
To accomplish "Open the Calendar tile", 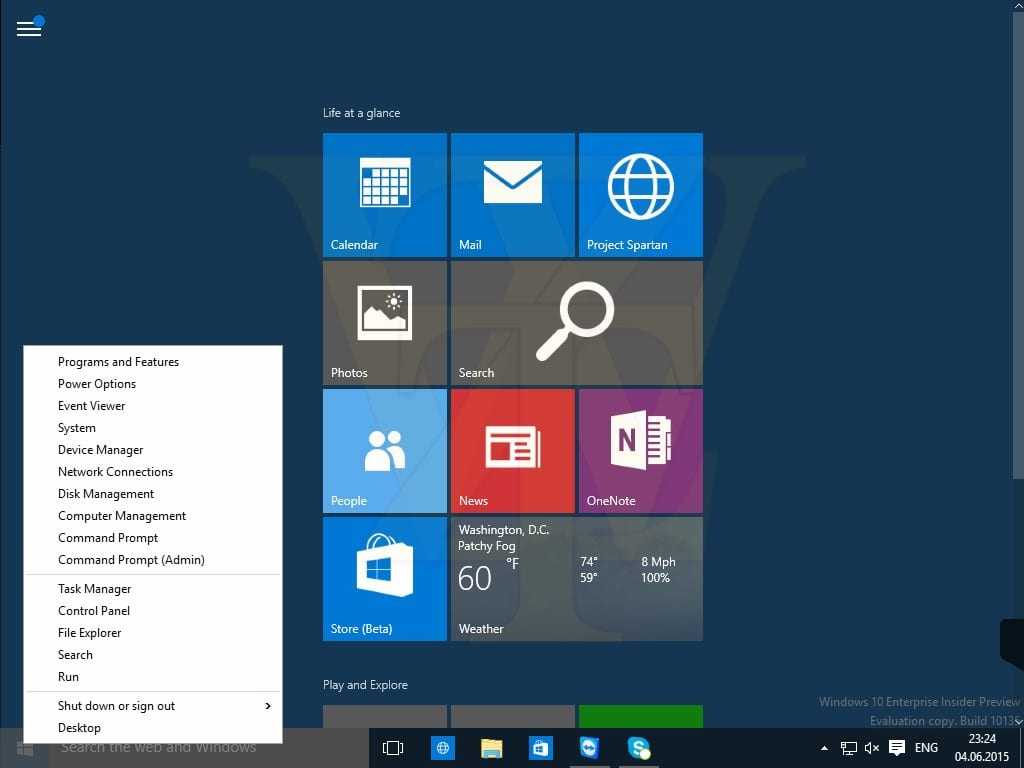I will click(x=384, y=194).
